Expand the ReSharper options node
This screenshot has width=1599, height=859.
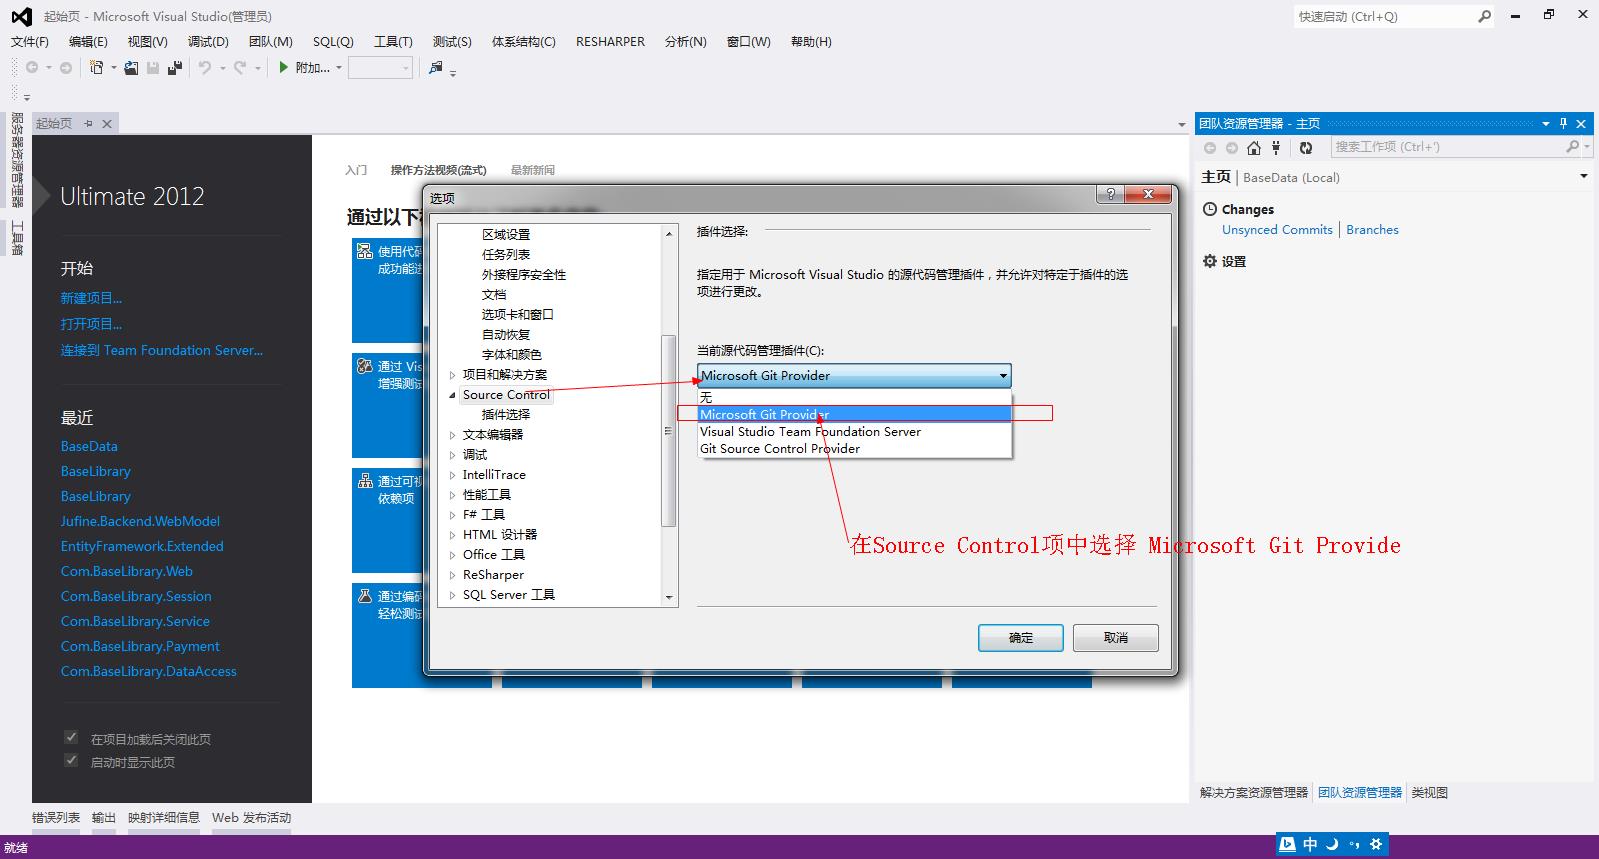[x=452, y=575]
